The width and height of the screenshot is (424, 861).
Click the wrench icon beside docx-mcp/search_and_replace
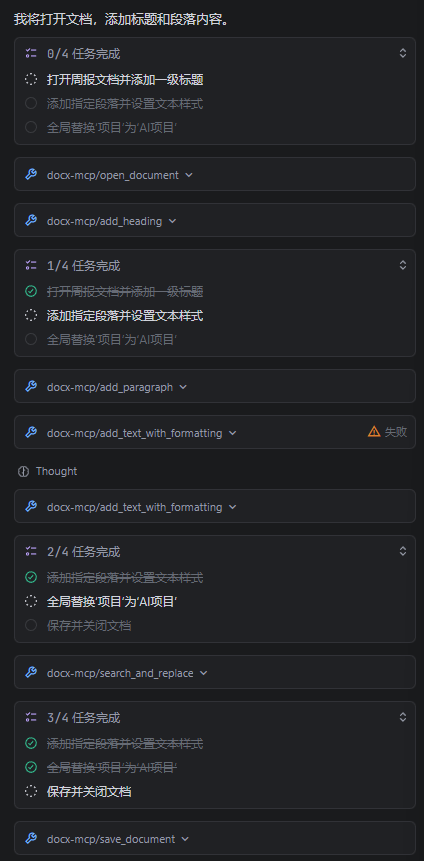(x=31, y=673)
